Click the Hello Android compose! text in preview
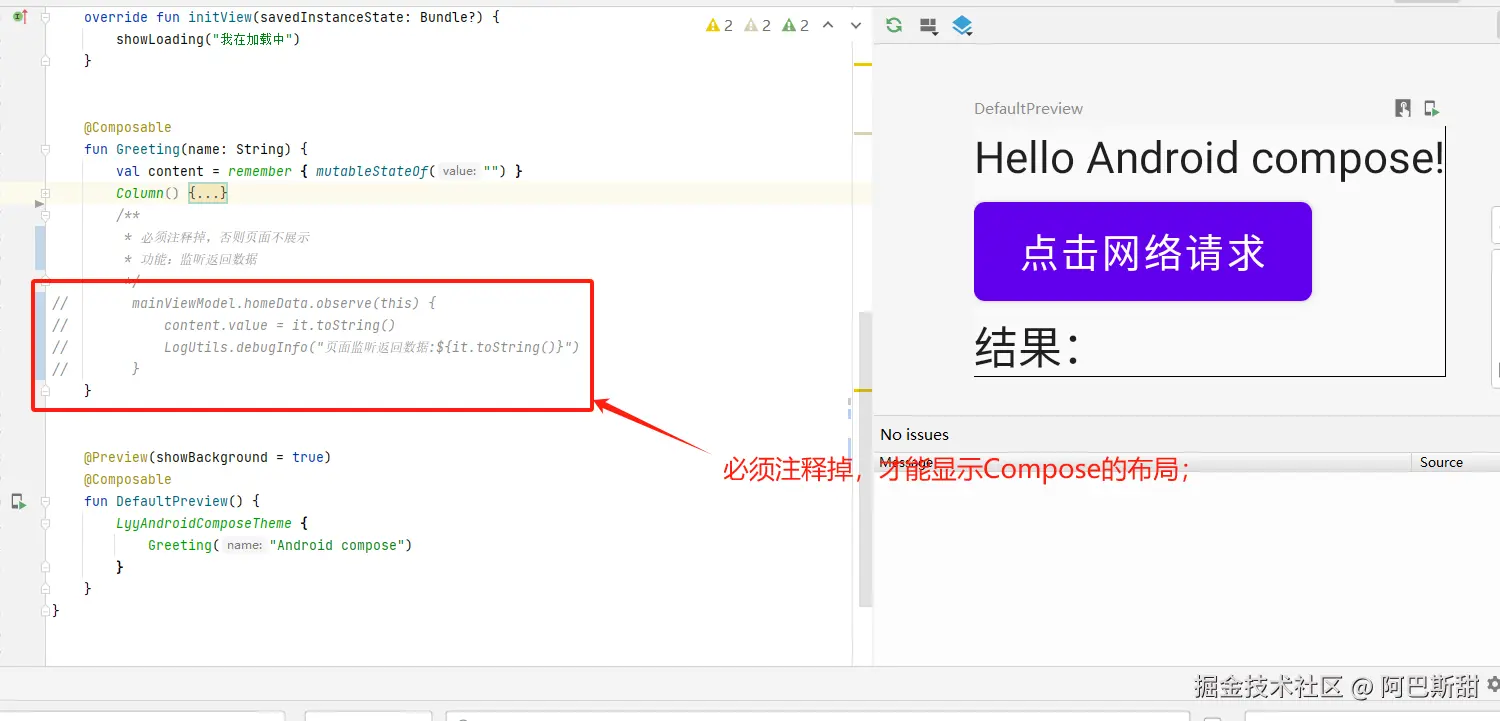Viewport: 1500px width, 721px height. (1209, 158)
